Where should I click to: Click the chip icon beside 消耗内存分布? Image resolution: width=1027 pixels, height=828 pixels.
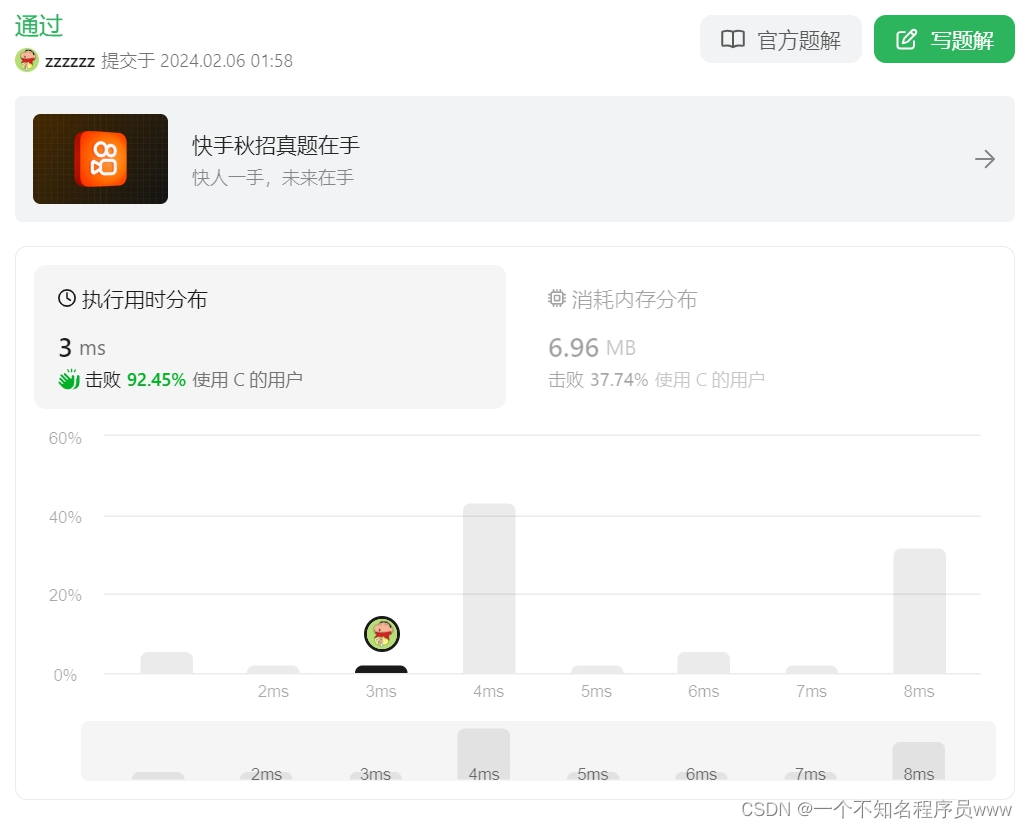click(556, 299)
